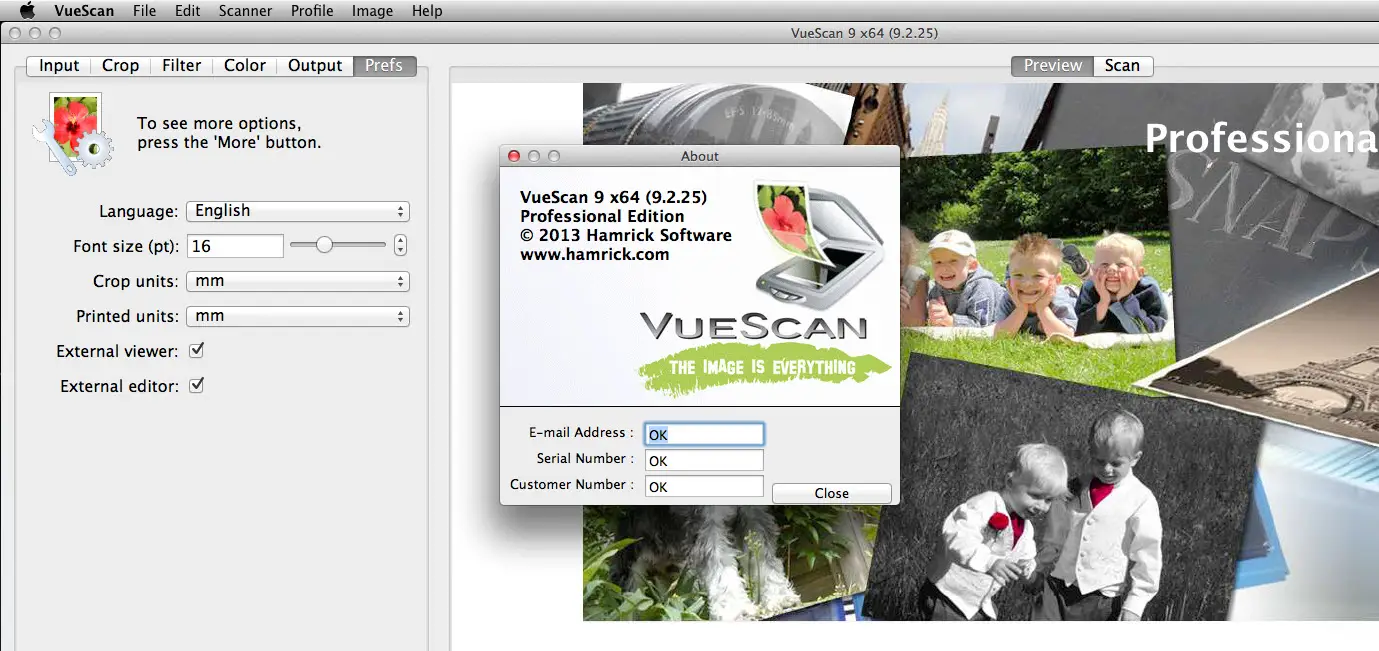This screenshot has height=651, width=1379.
Task: Click the Font size text field
Action: click(235, 246)
